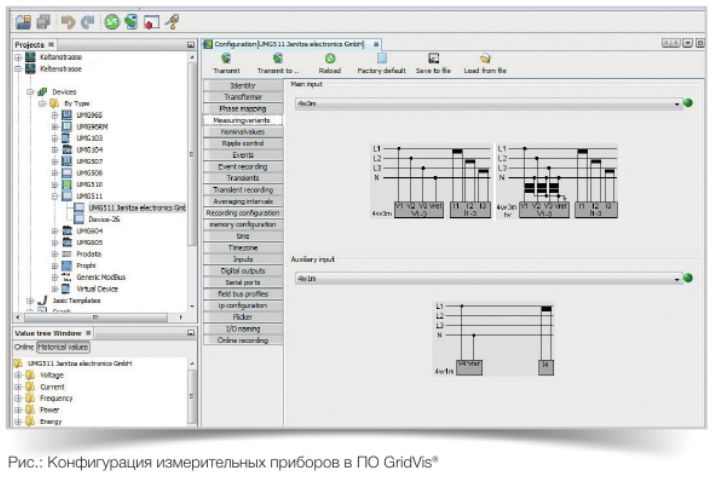
Task: Click the Reload configuration icon
Action: 330,59
